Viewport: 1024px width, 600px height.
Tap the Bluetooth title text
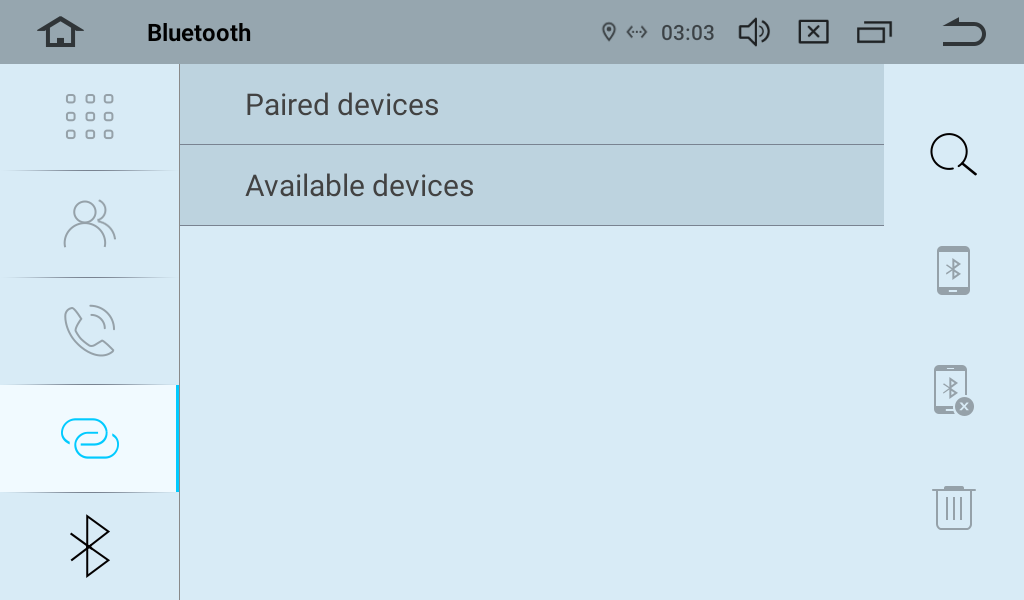199,33
